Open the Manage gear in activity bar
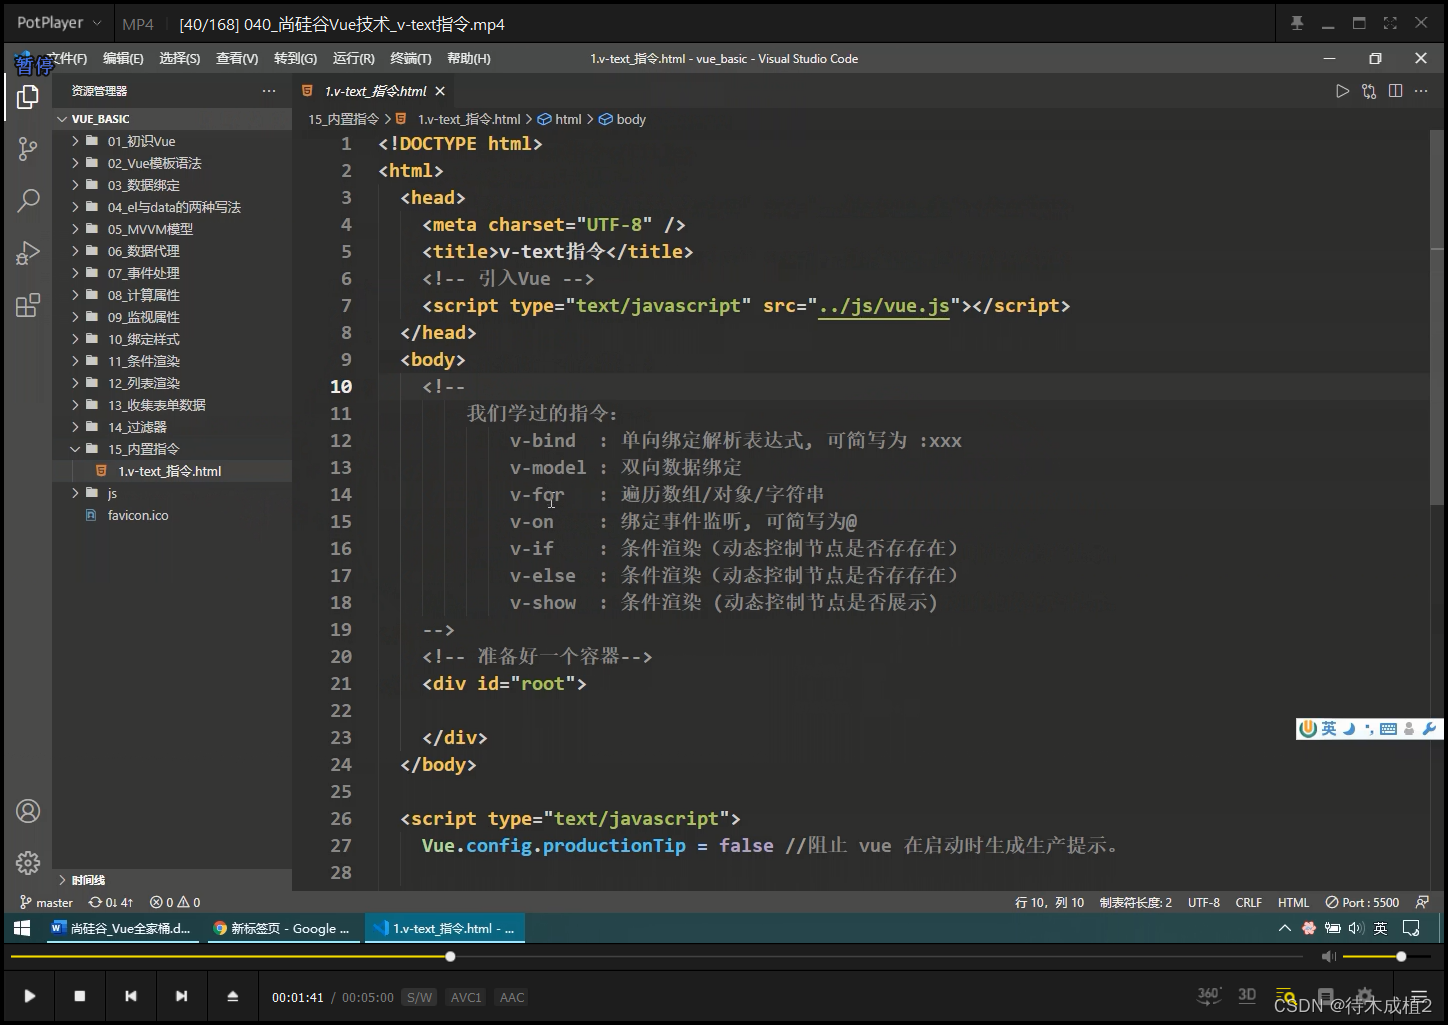Image resolution: width=1448 pixels, height=1025 pixels. tap(28, 862)
